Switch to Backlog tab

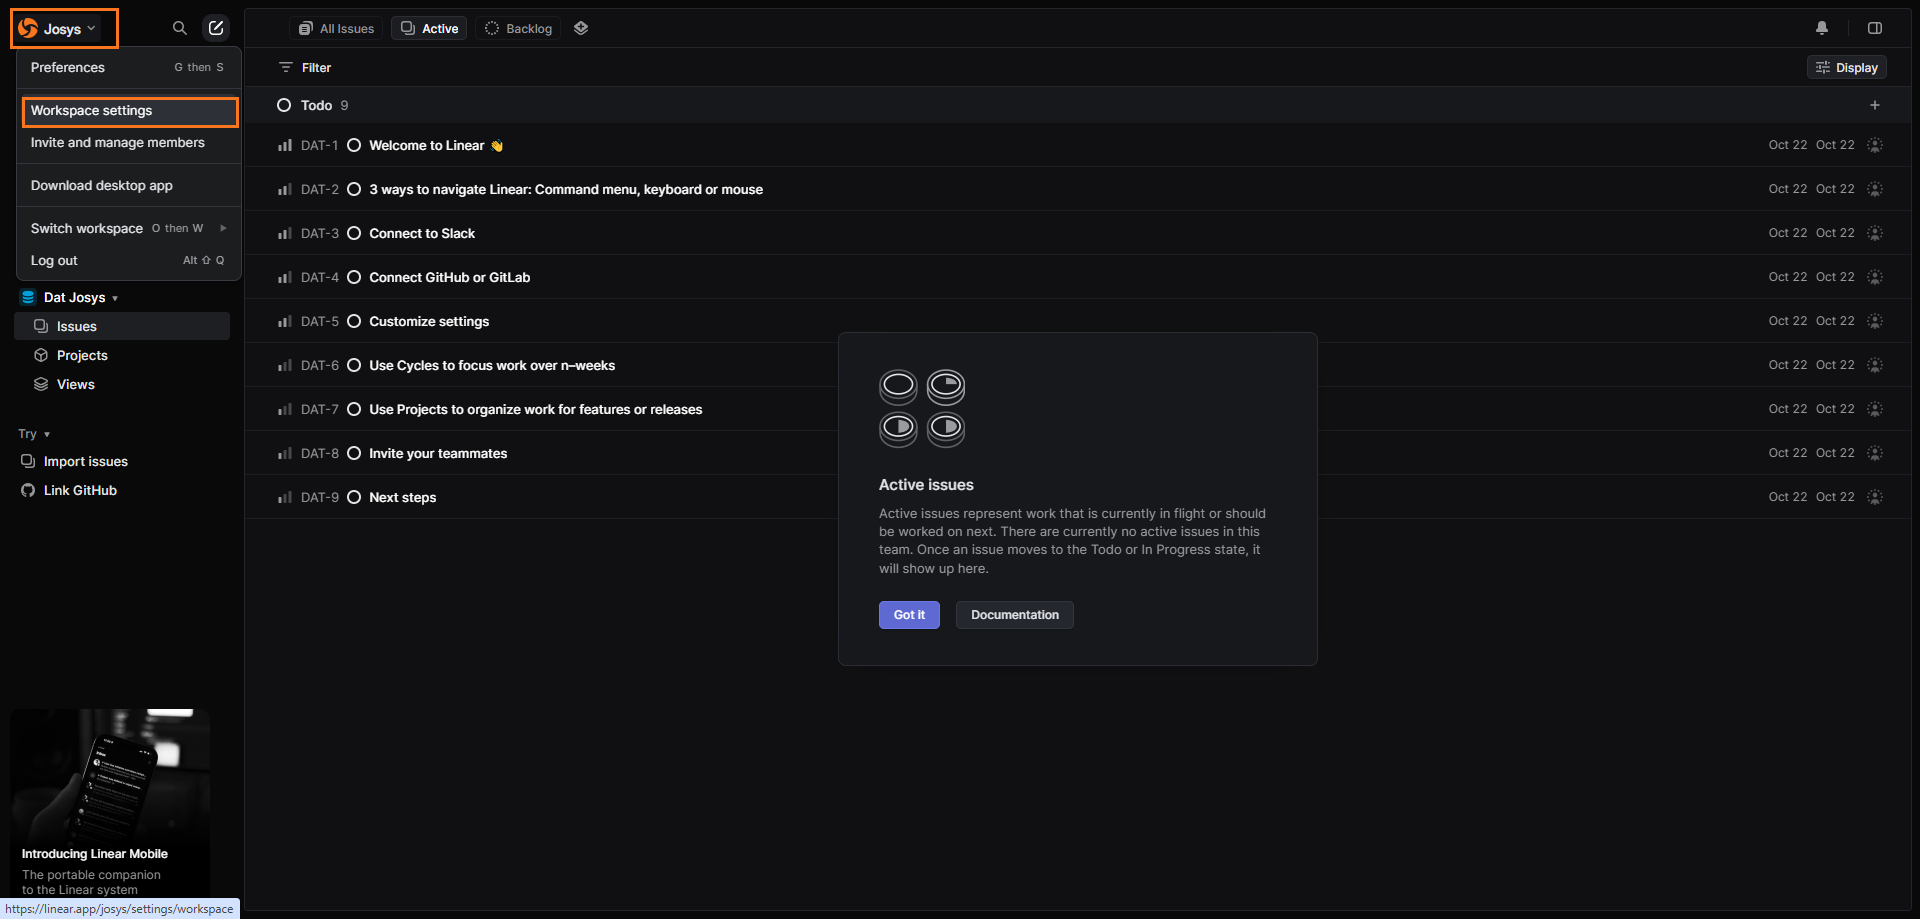click(518, 28)
